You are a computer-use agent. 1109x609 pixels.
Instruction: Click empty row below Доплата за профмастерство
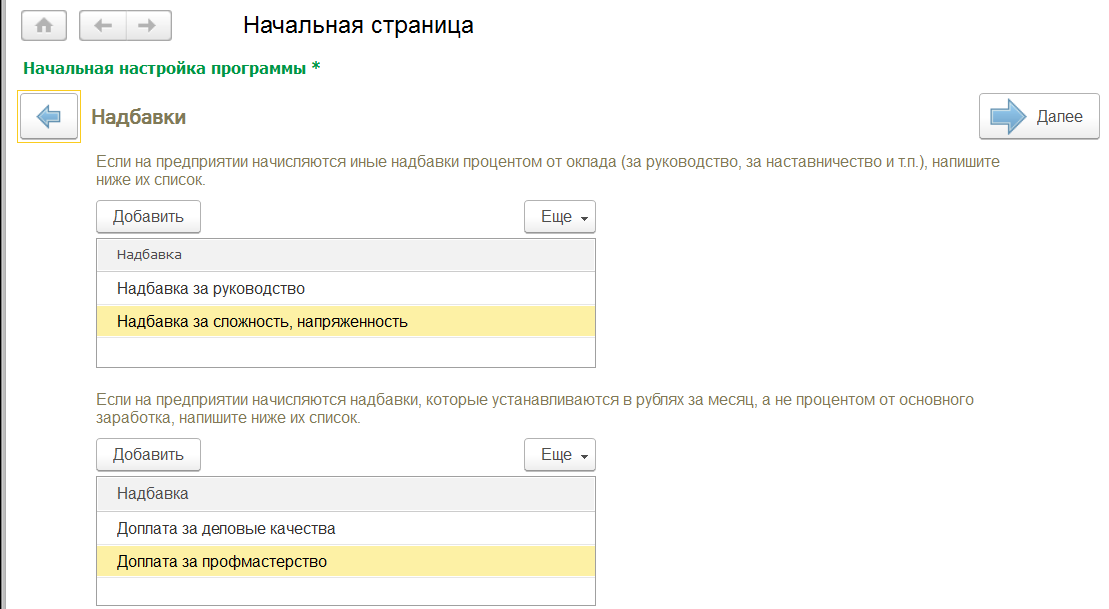345,591
